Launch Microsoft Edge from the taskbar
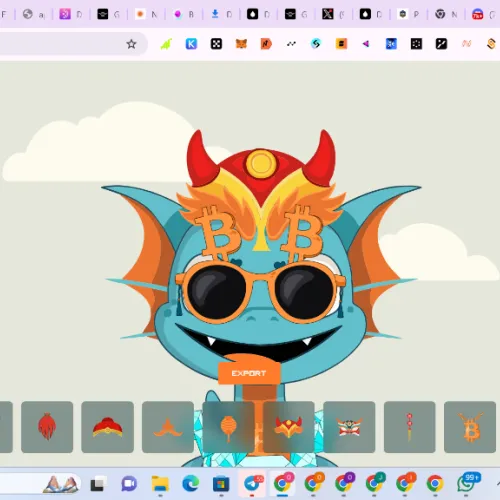500x500 pixels. click(191, 484)
